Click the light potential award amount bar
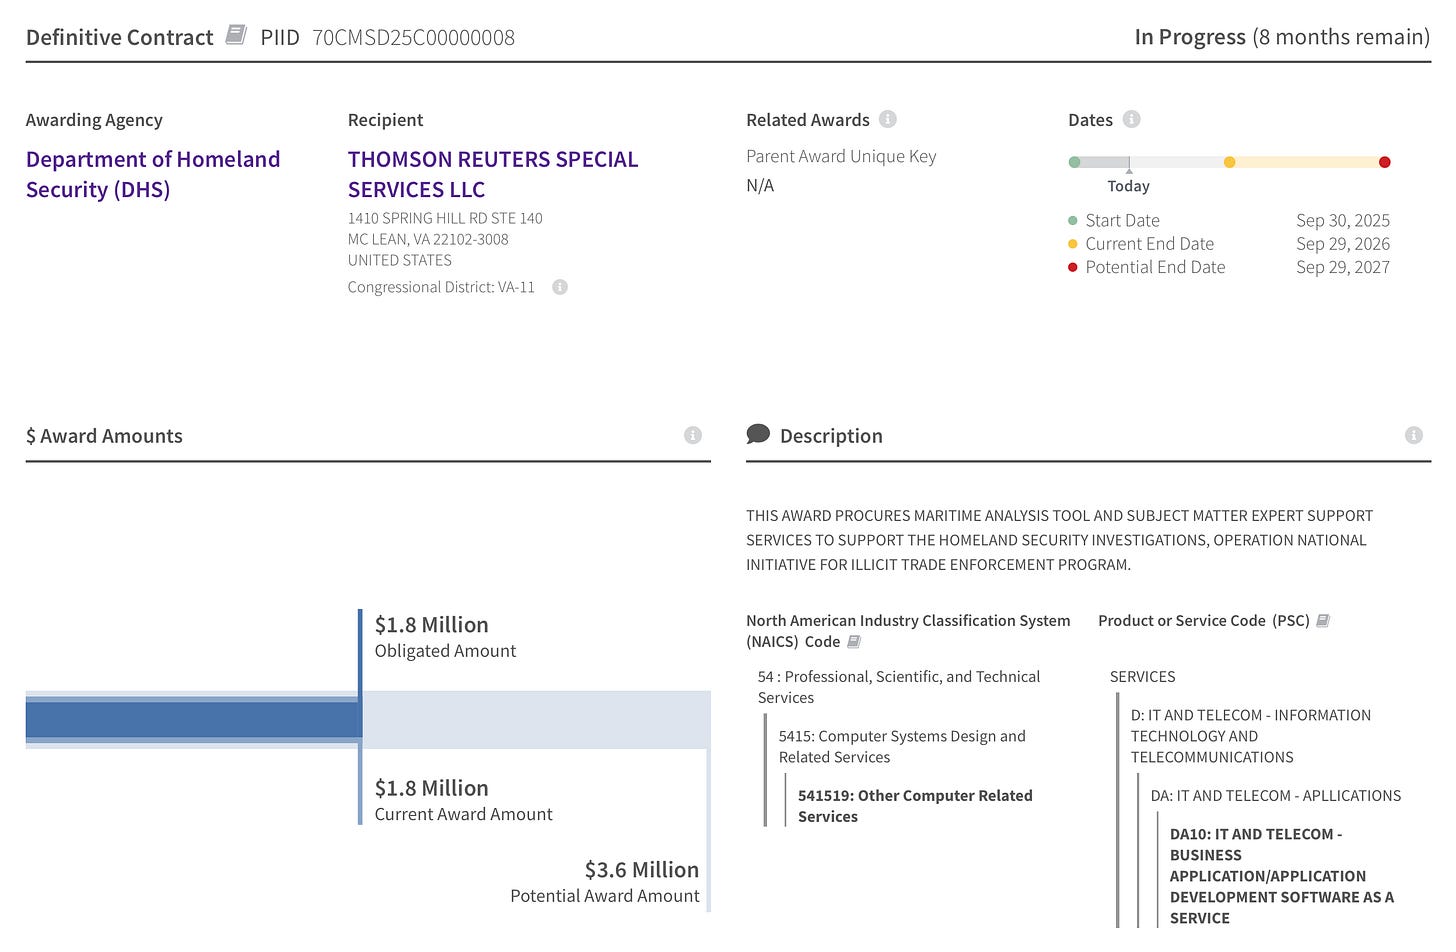The height and width of the screenshot is (952, 1456). click(x=536, y=720)
